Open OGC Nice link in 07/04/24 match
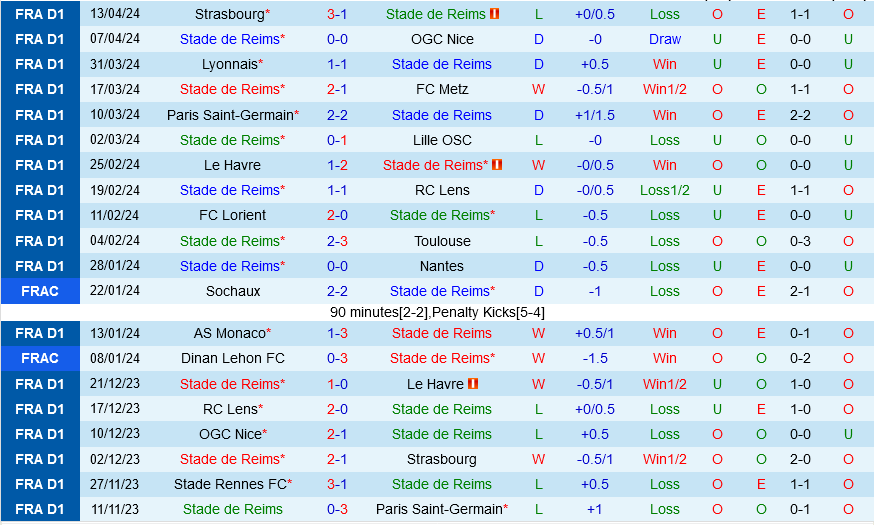Viewport: 874px width, 525px height. pos(442,39)
